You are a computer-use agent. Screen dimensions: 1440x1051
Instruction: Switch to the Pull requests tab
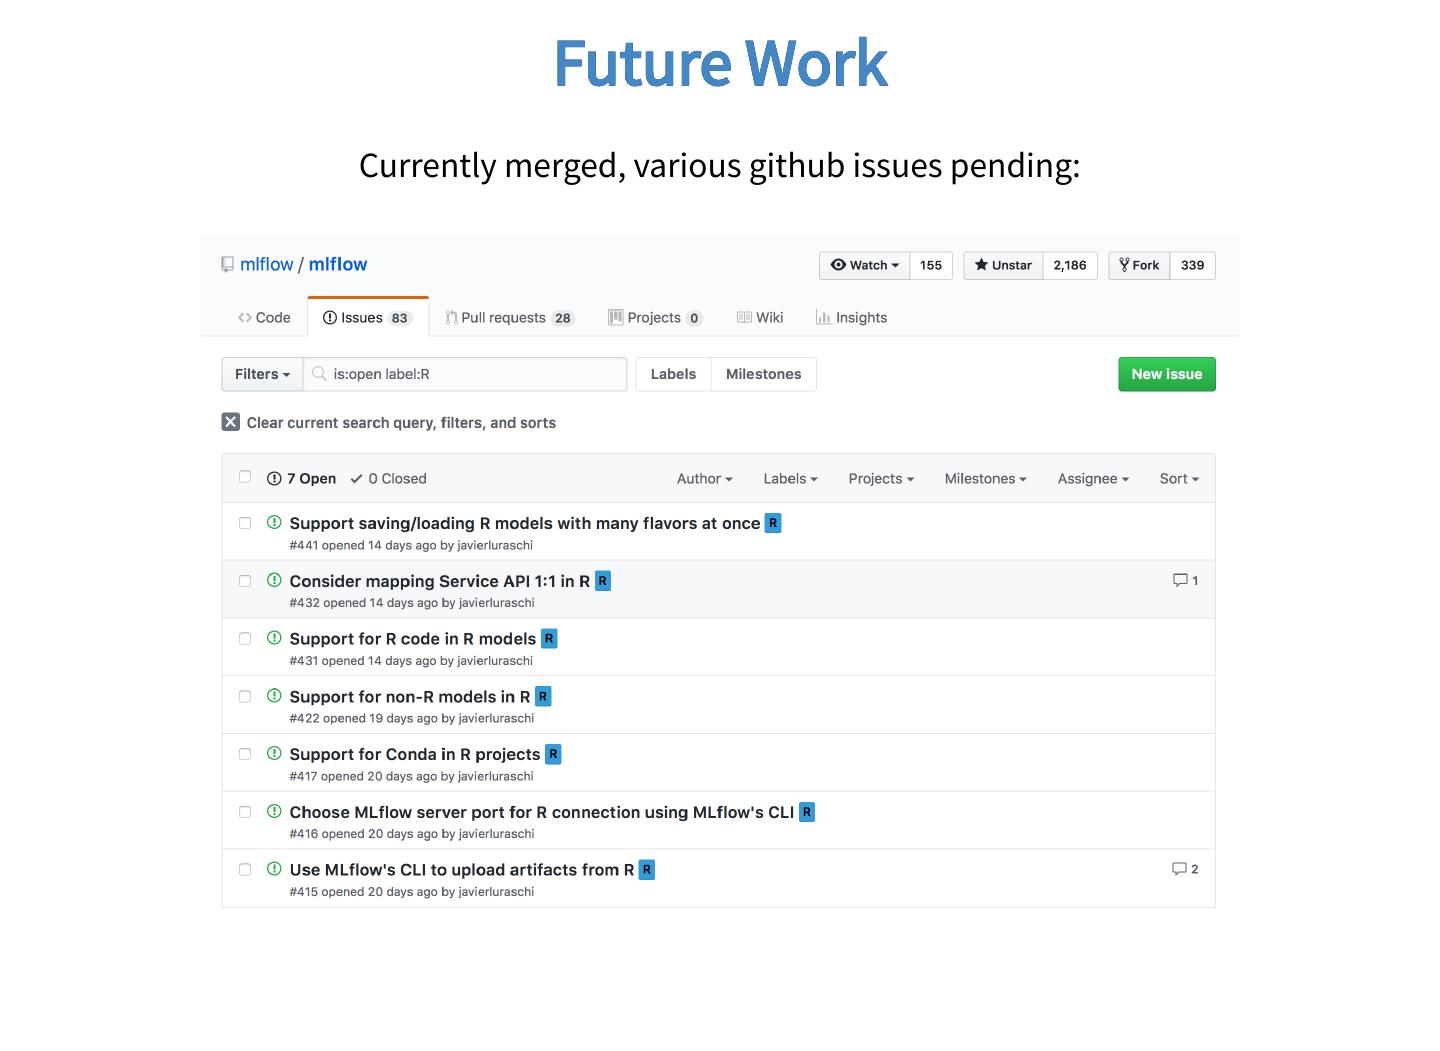tap(510, 318)
